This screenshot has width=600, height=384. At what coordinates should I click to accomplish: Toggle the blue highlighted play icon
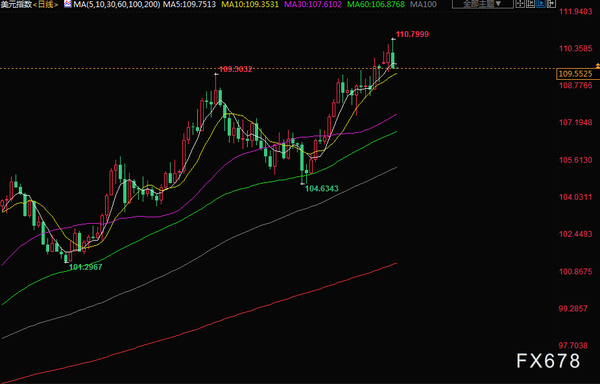click(541, 4)
